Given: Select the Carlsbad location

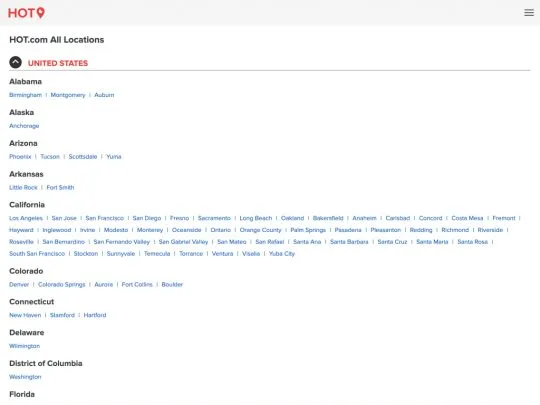Looking at the screenshot, I should coord(398,218).
